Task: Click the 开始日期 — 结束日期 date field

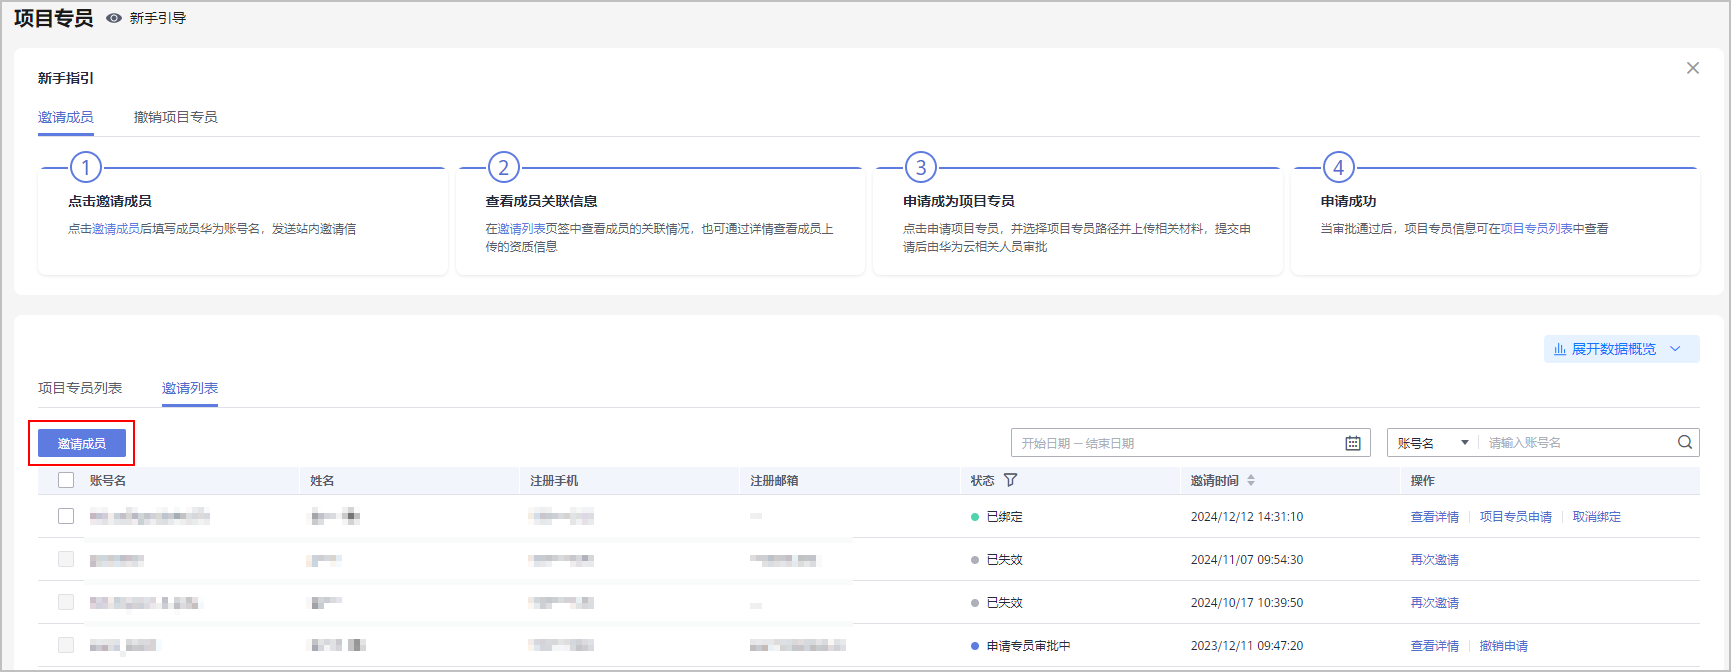Action: 1190,443
